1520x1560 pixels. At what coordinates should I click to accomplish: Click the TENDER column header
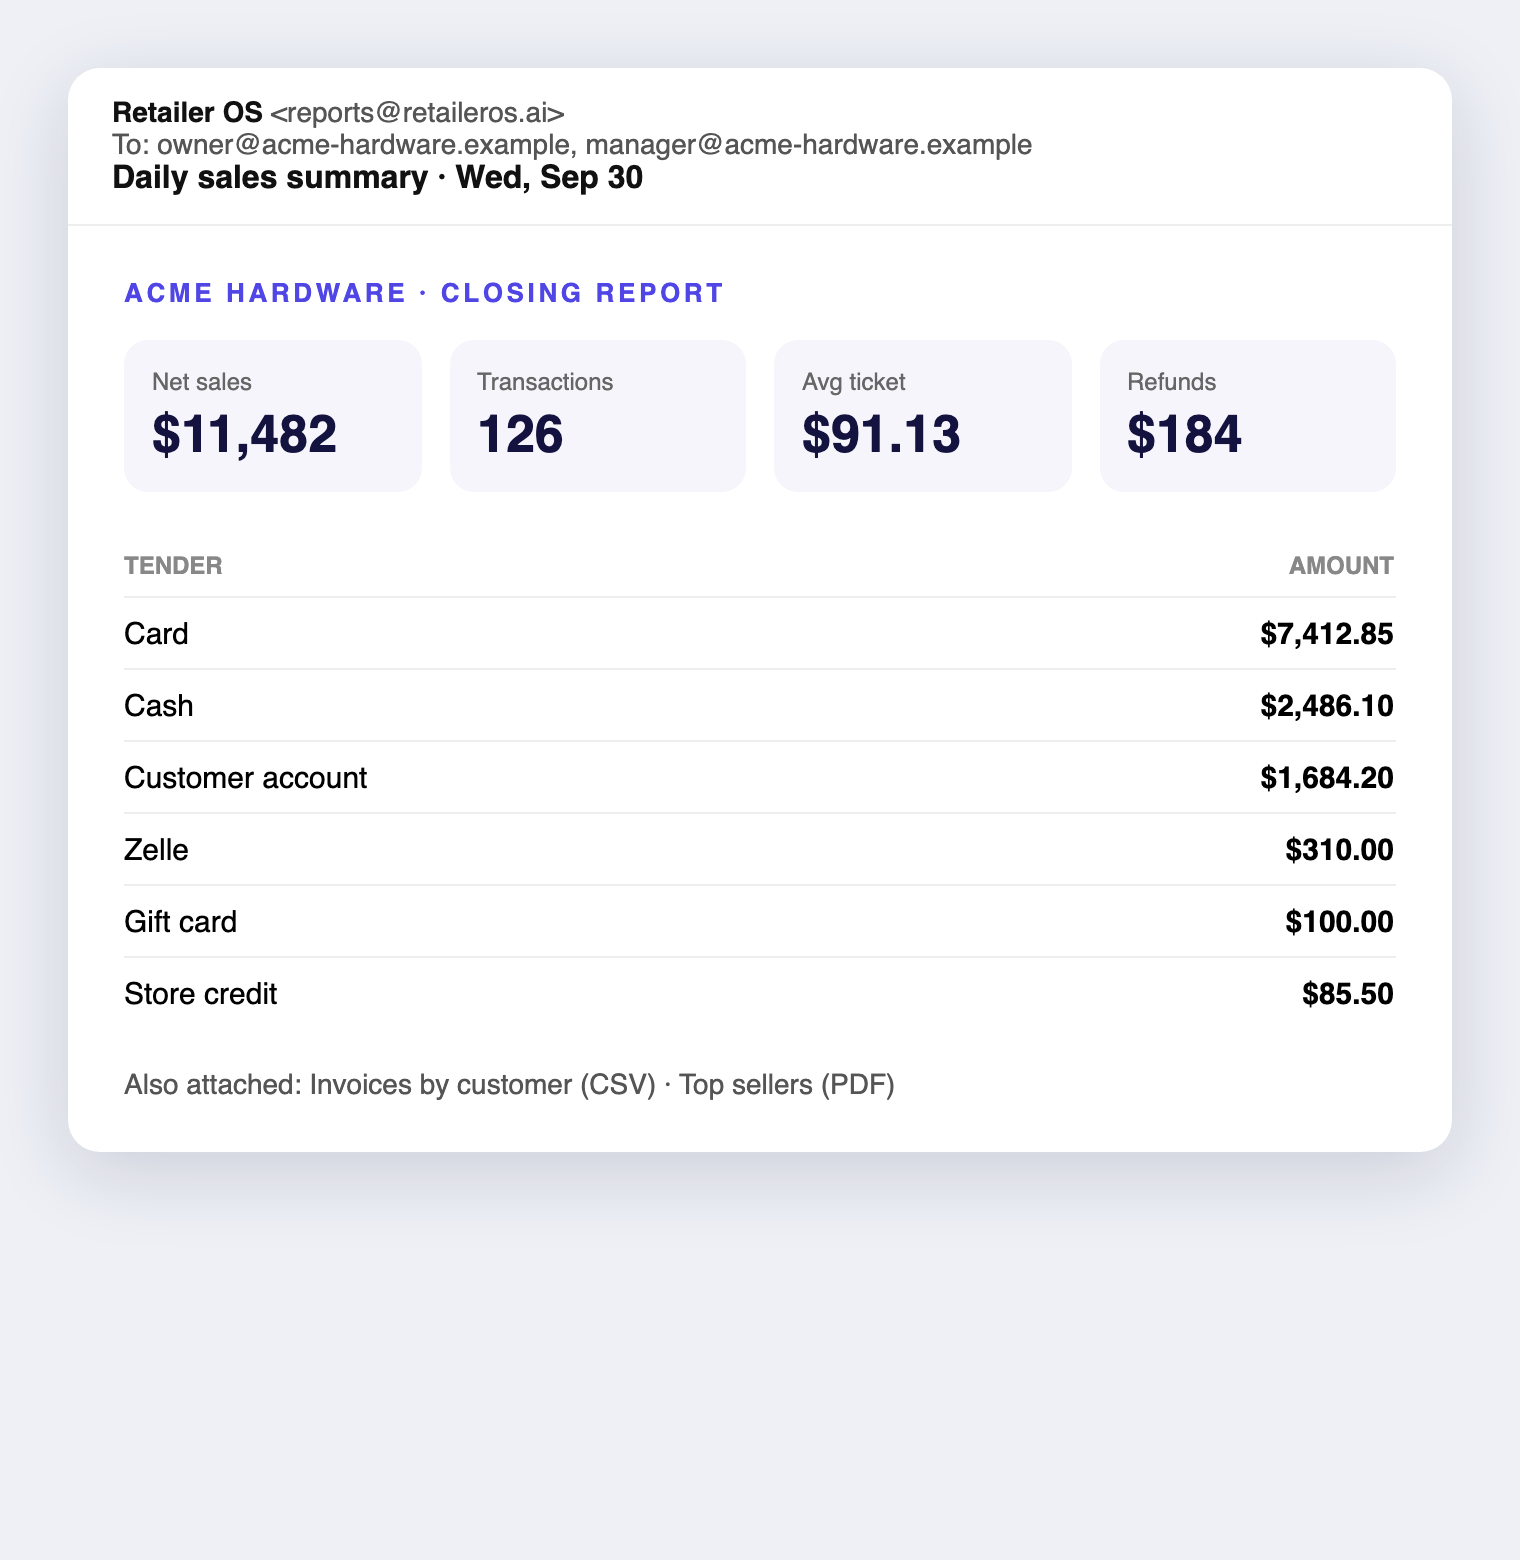coord(173,566)
